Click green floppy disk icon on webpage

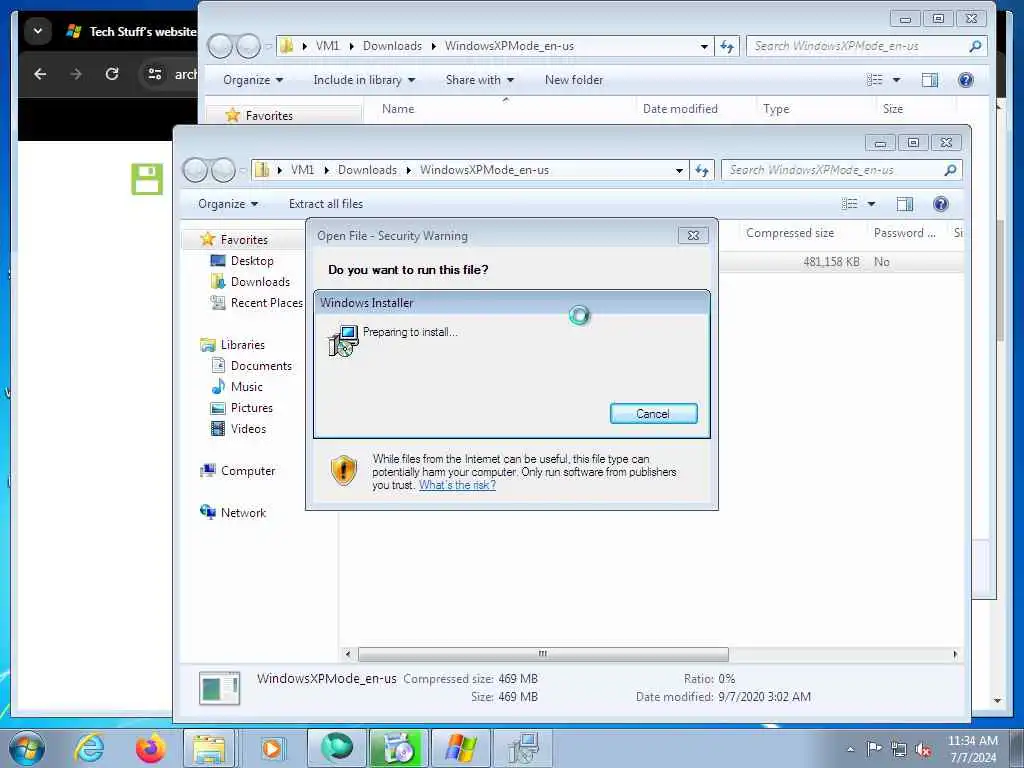point(147,179)
